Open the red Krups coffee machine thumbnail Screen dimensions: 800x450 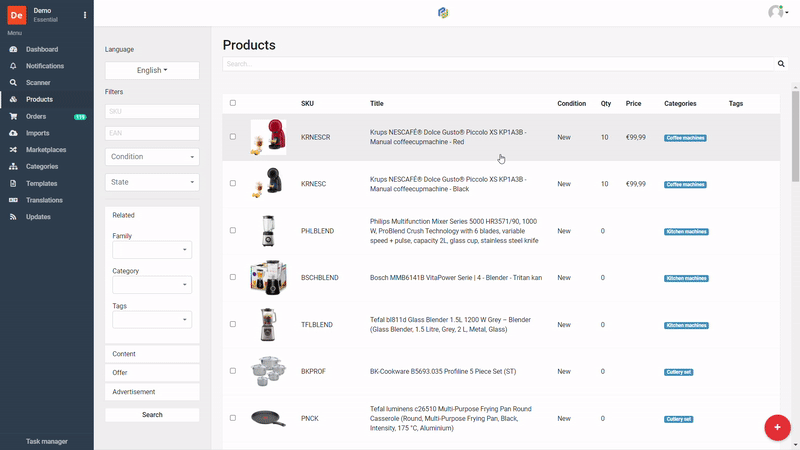(x=268, y=137)
